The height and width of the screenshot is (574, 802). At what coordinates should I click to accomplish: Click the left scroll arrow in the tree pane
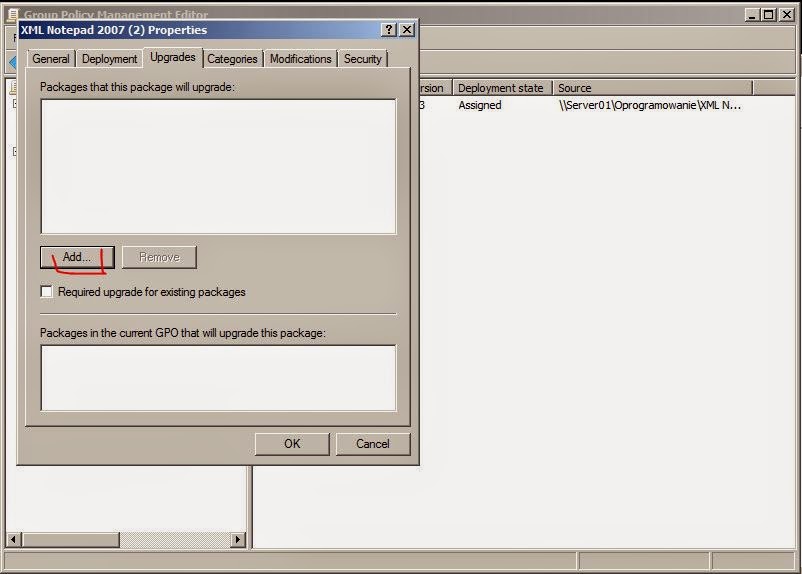click(x=13, y=539)
